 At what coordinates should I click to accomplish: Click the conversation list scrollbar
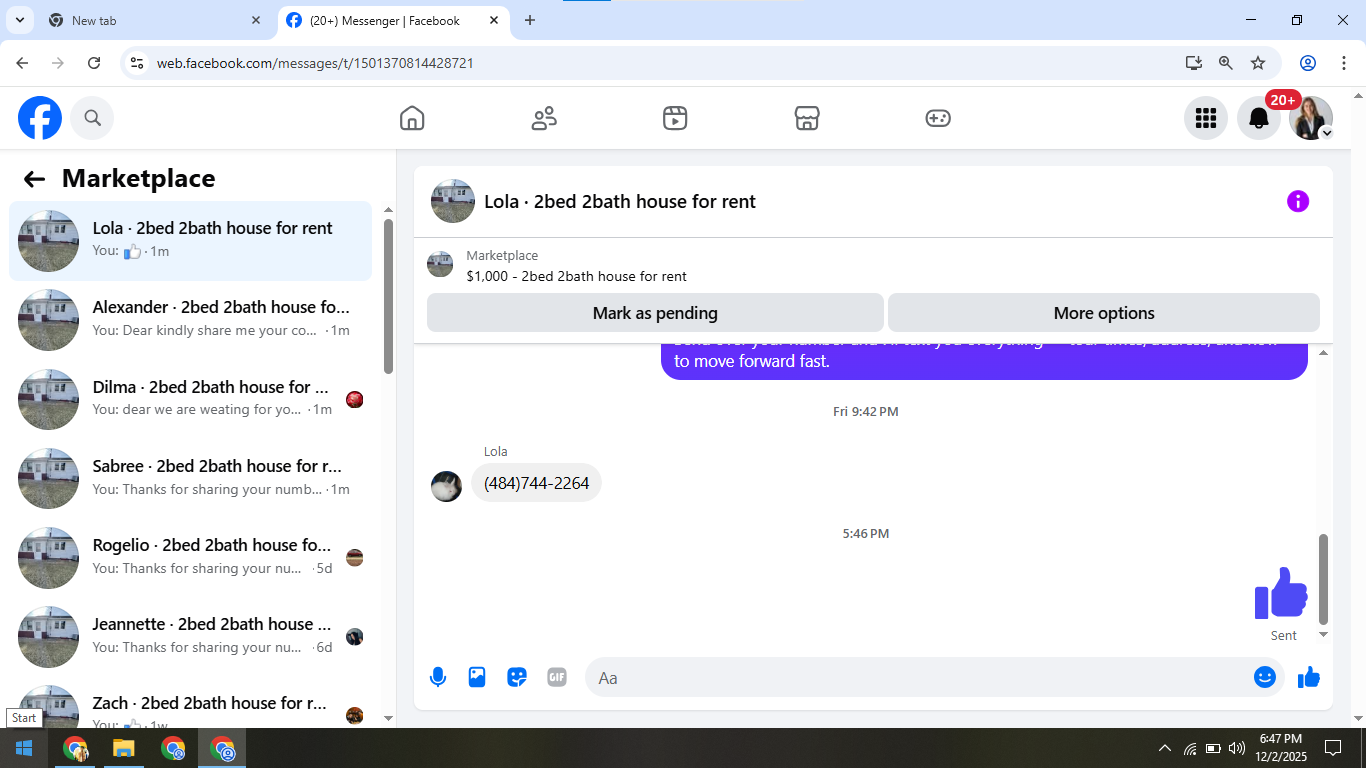389,296
